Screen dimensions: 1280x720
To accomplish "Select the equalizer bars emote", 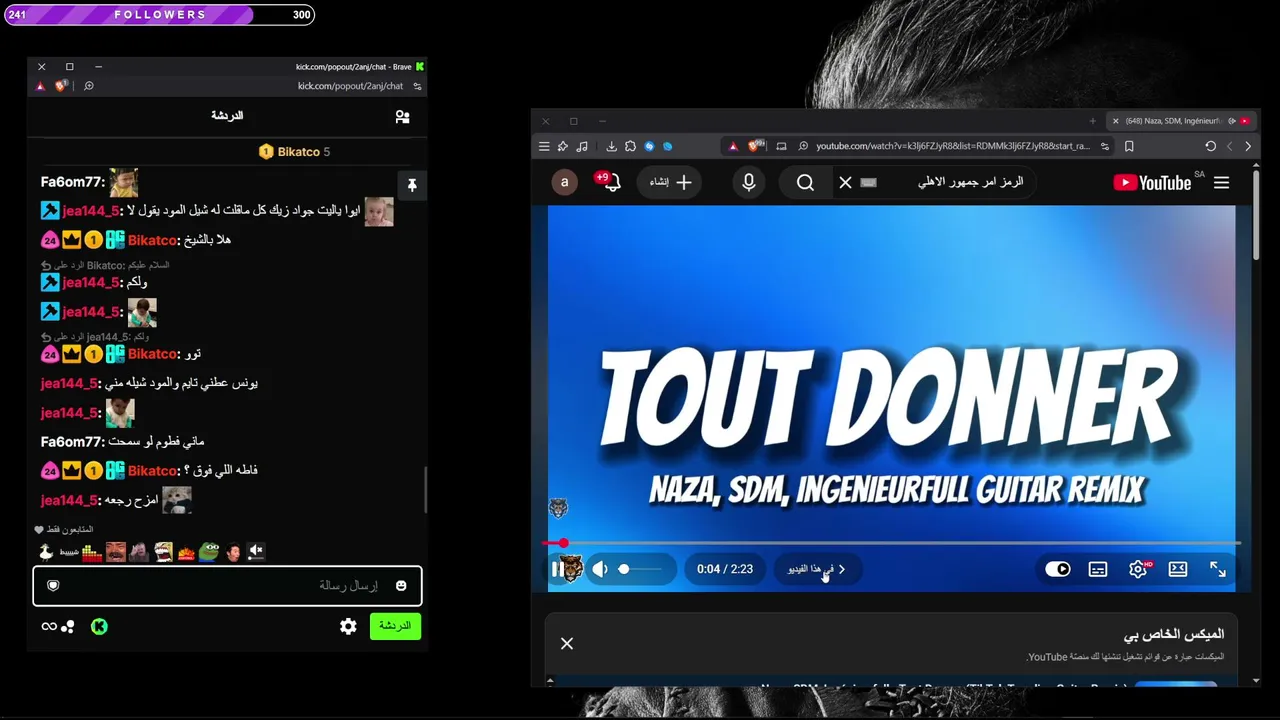I will pos(92,551).
